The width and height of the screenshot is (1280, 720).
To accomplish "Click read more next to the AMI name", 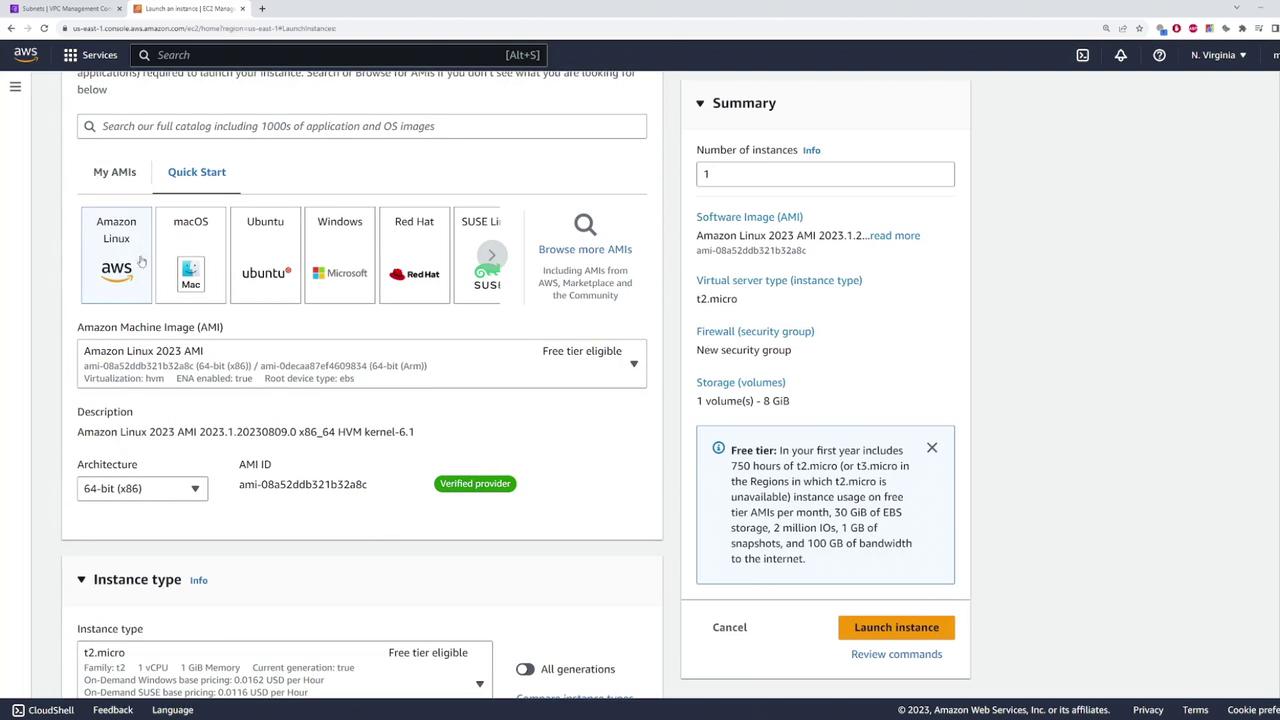I will click(x=895, y=236).
